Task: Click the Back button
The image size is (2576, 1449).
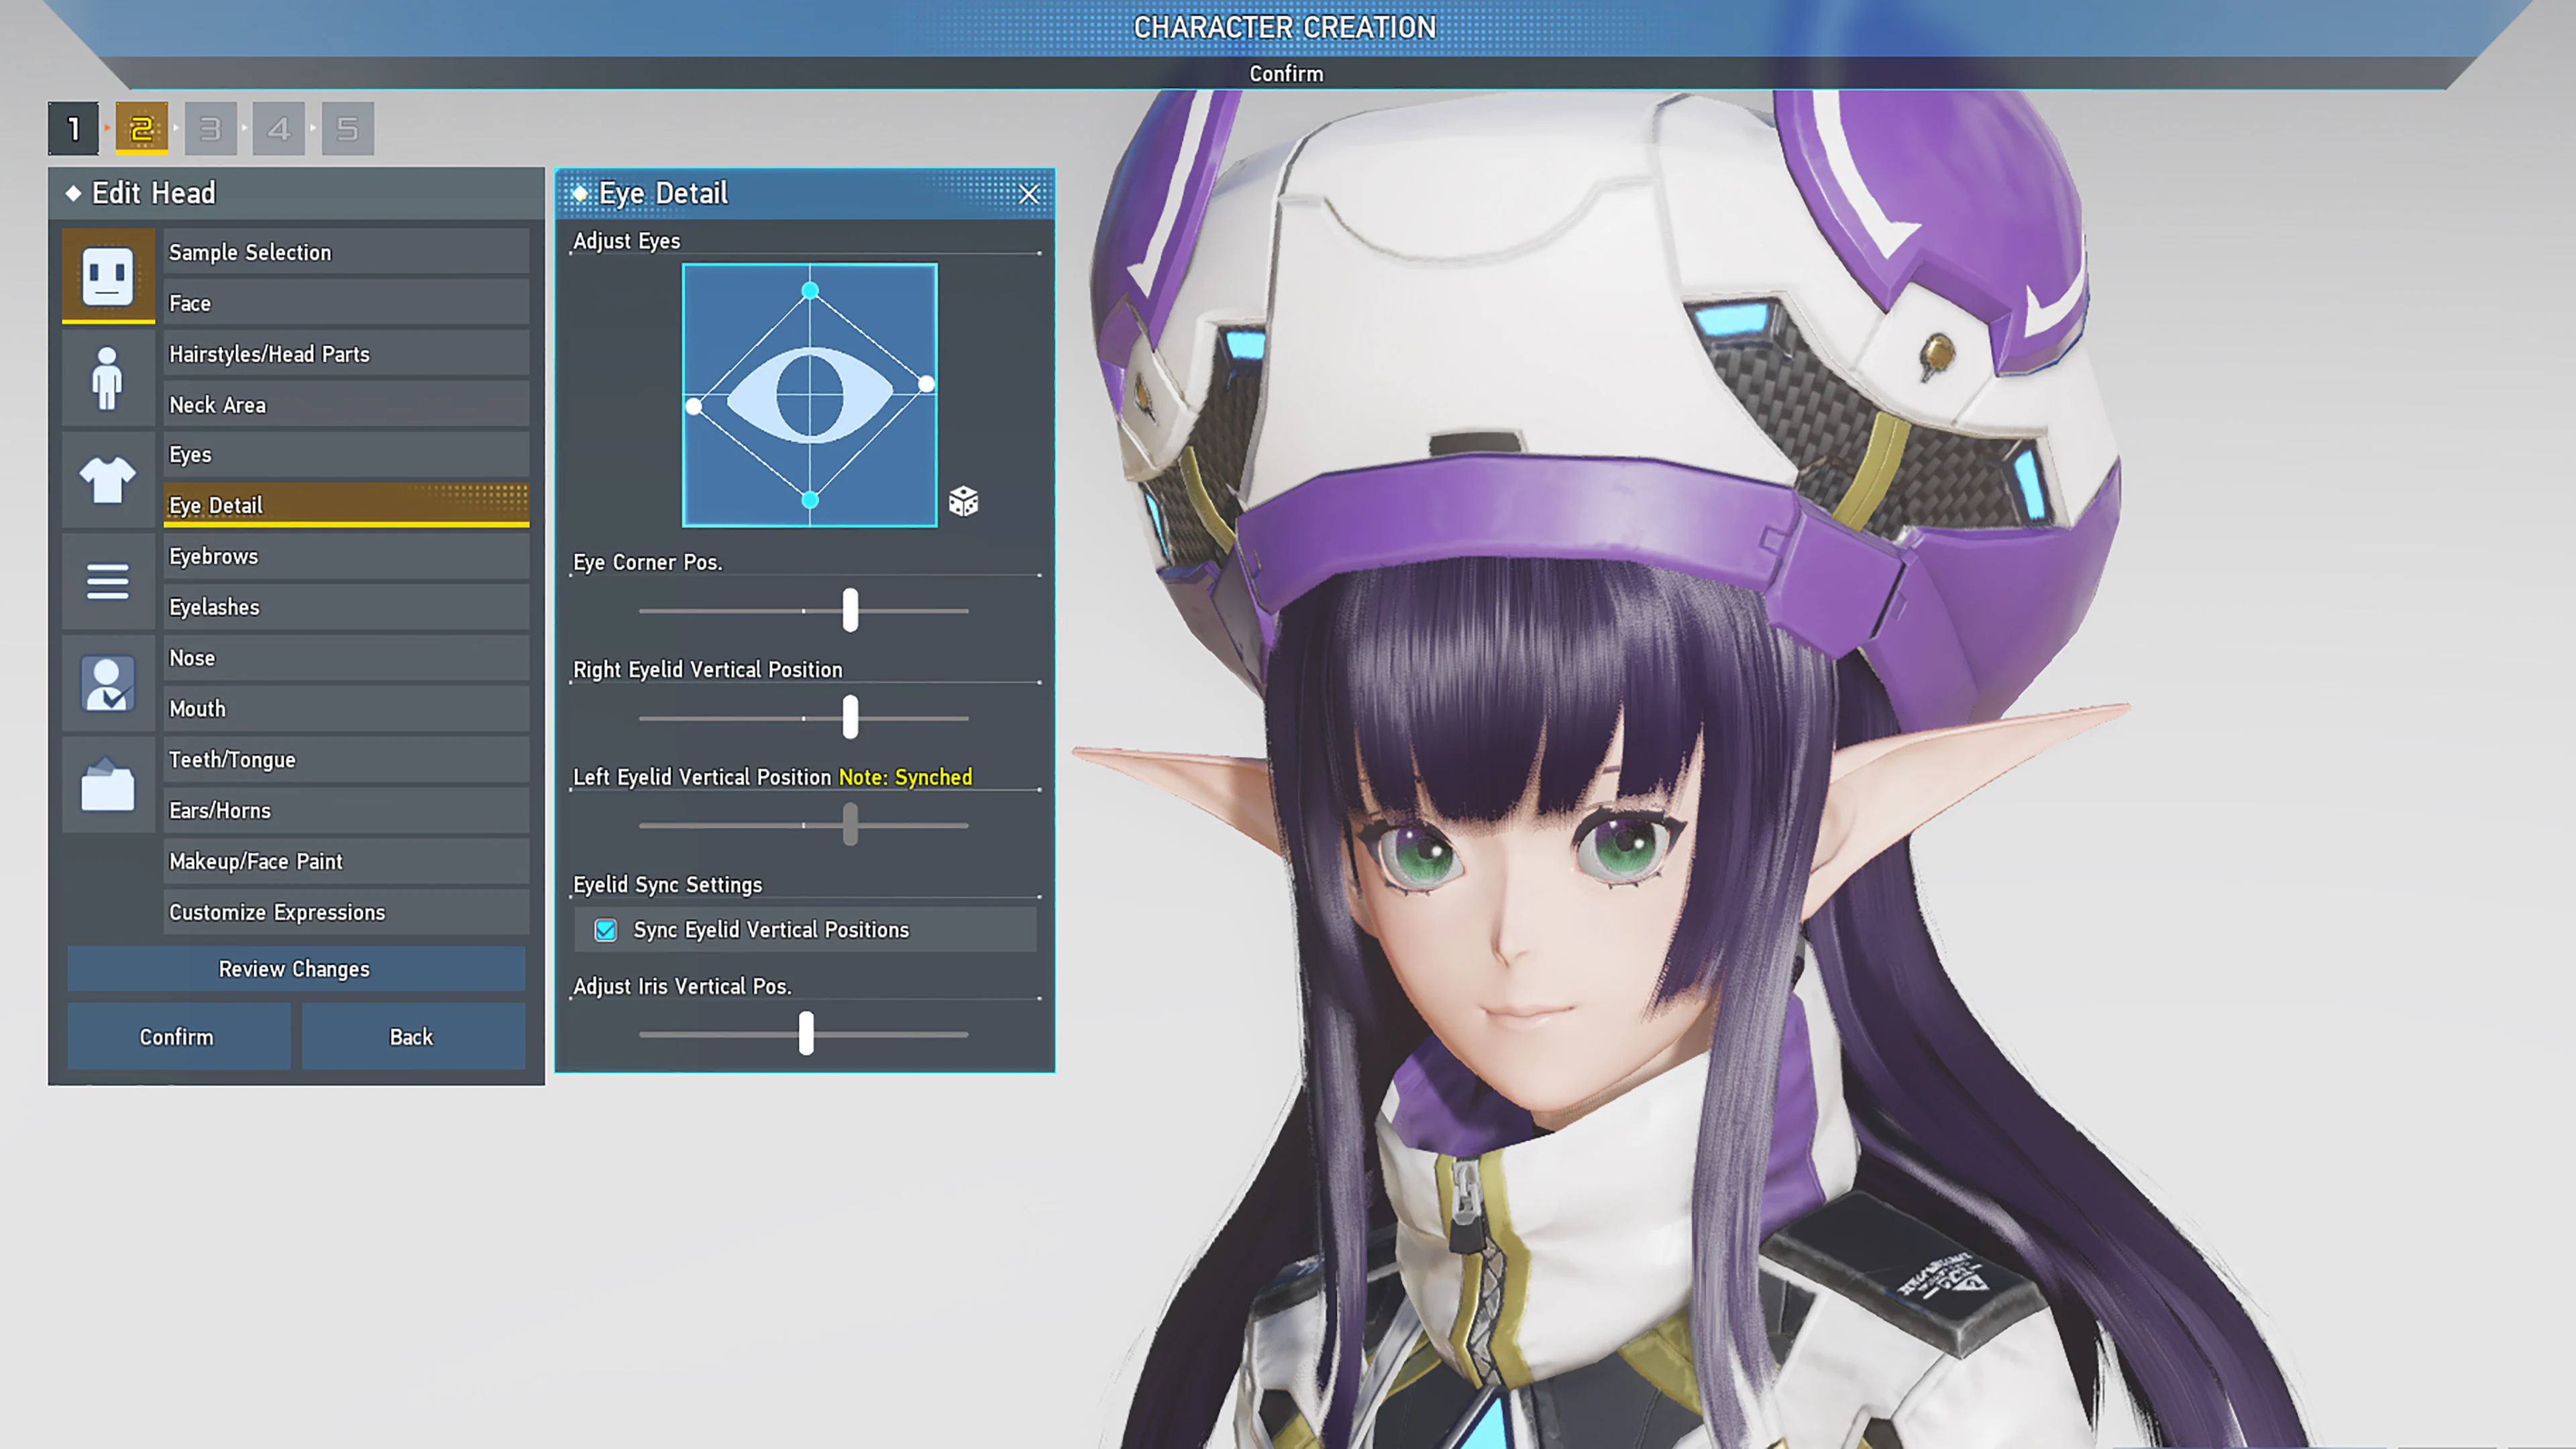Action: point(411,1036)
